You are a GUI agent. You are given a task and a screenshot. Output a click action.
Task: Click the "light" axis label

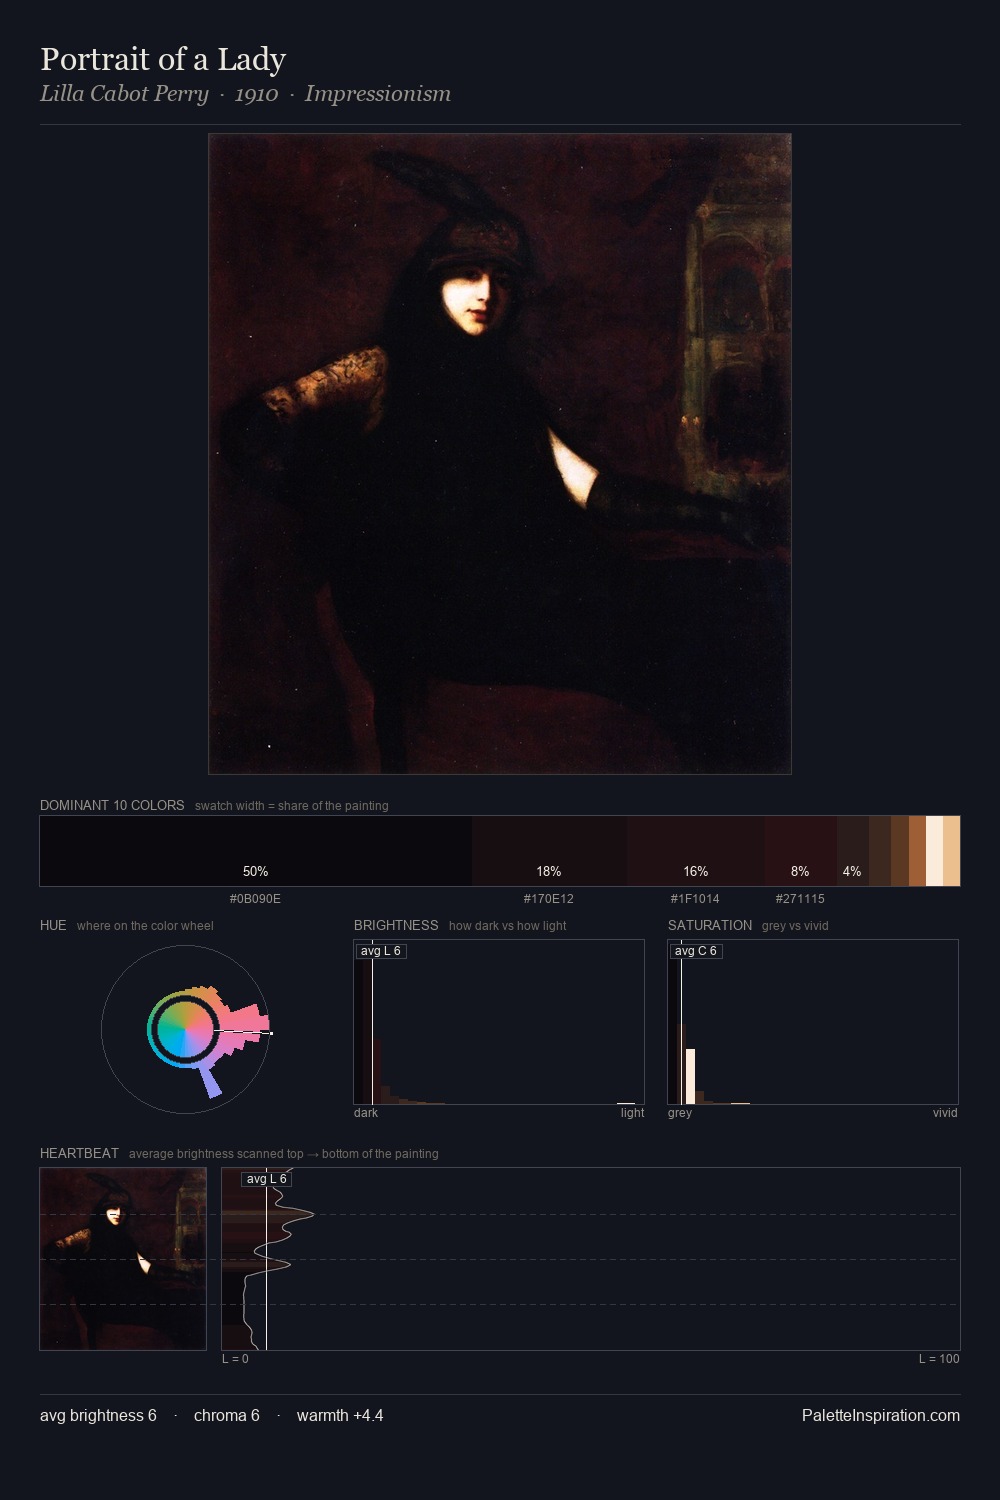click(x=632, y=1113)
